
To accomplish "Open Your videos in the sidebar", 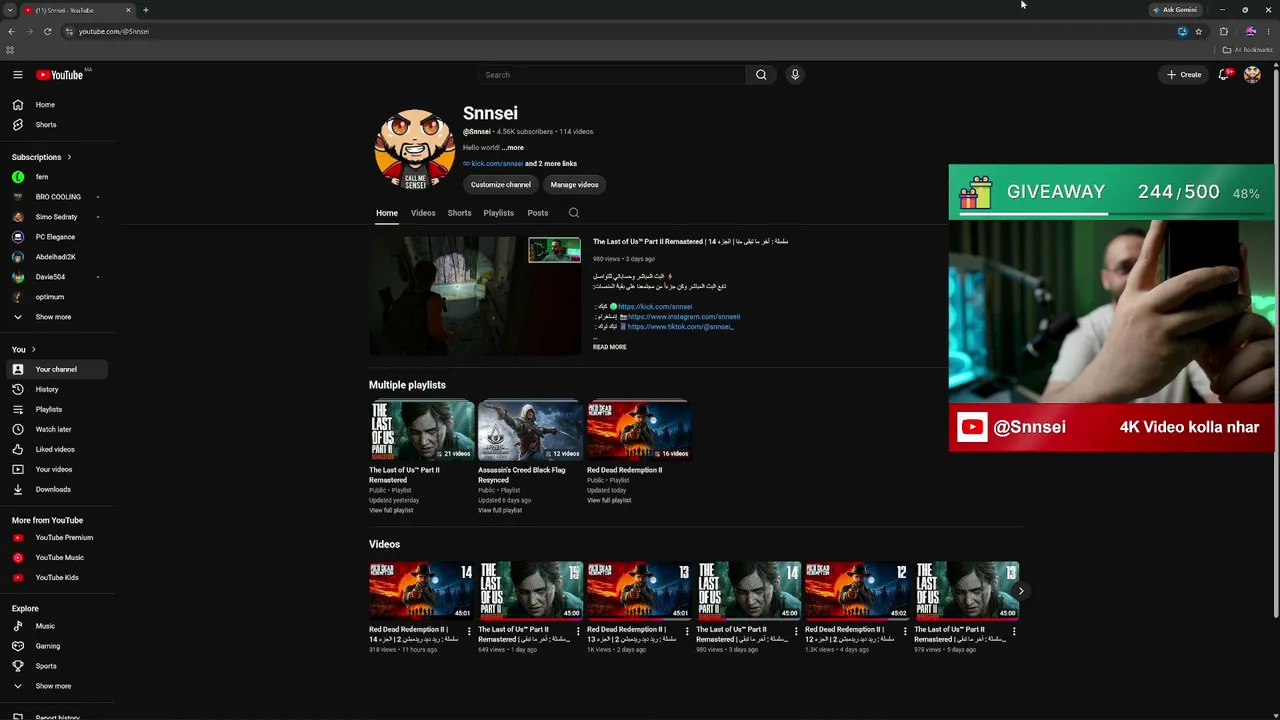I will tap(57, 469).
